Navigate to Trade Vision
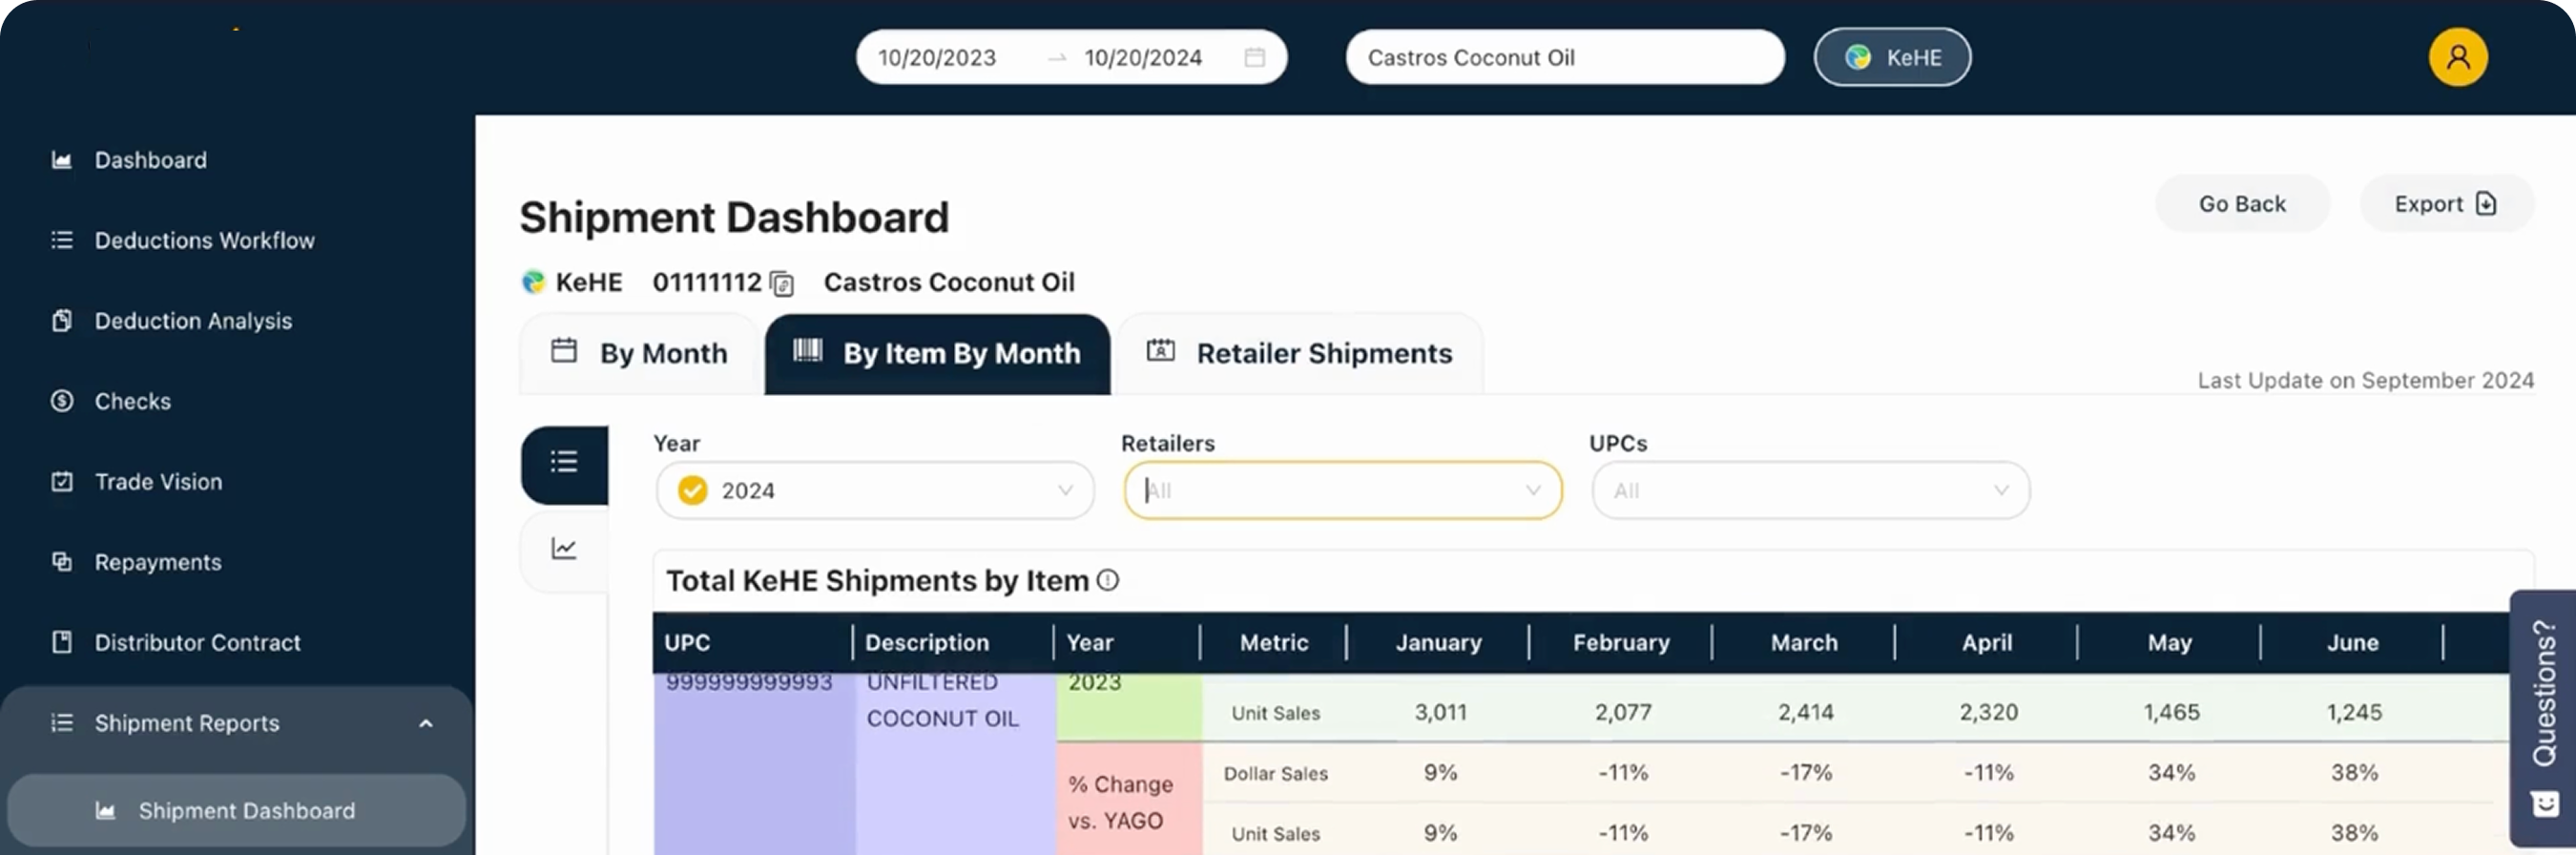The width and height of the screenshot is (2576, 855). [158, 482]
